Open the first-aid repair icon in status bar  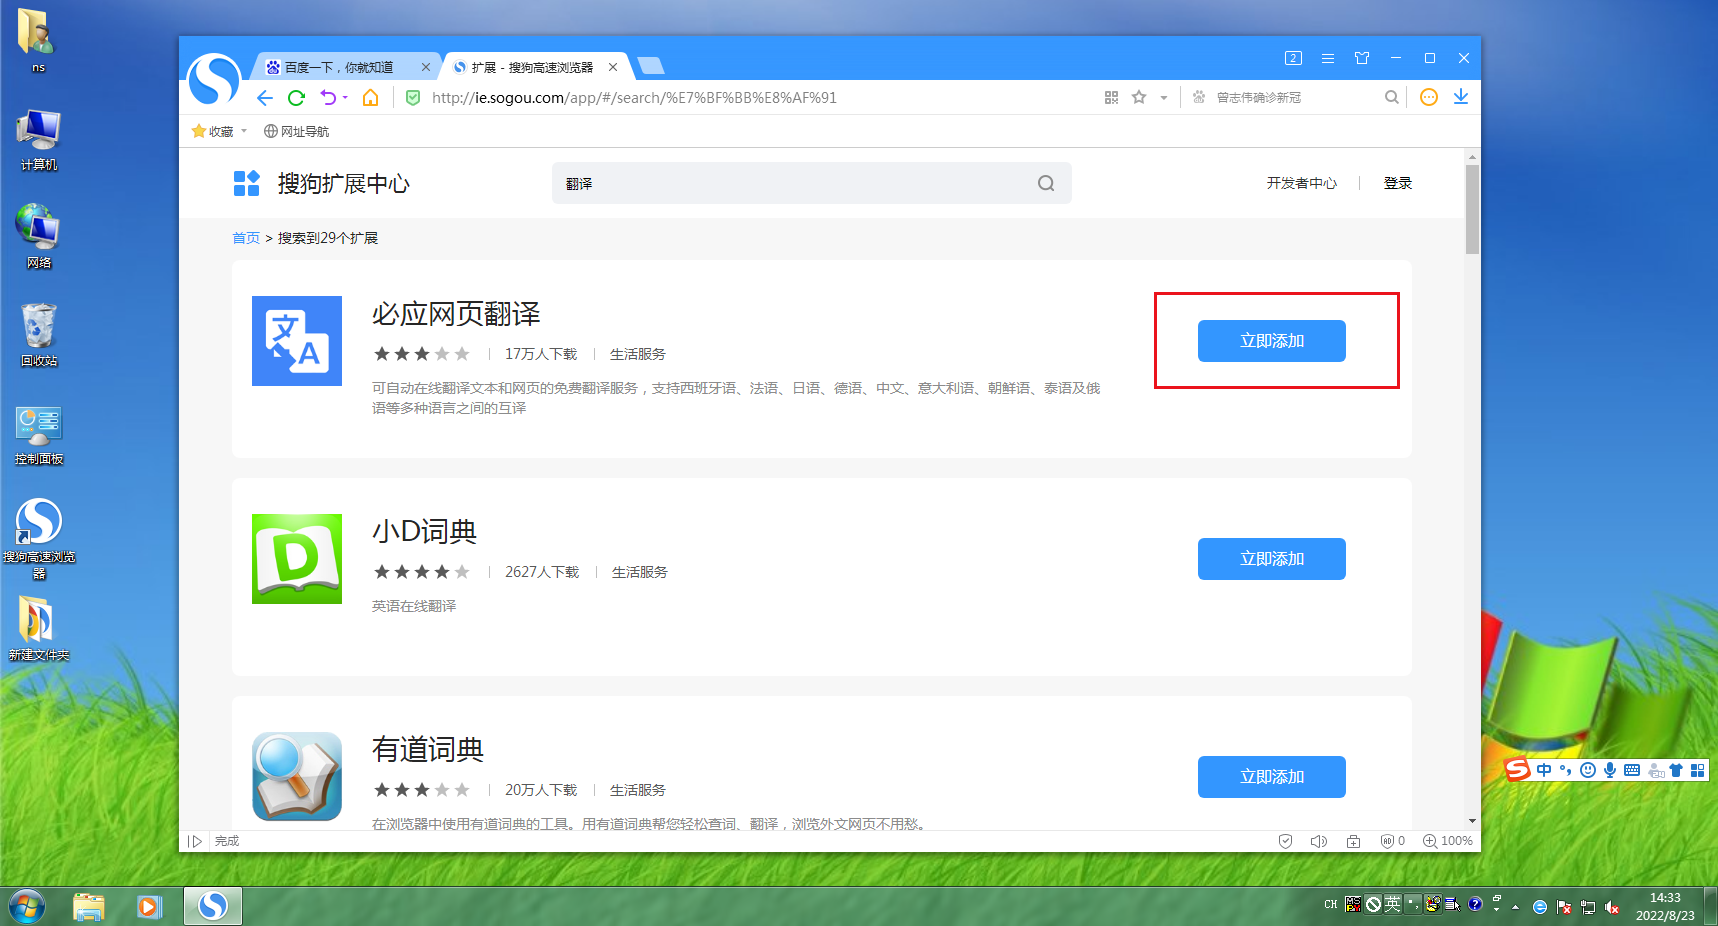click(x=1353, y=841)
